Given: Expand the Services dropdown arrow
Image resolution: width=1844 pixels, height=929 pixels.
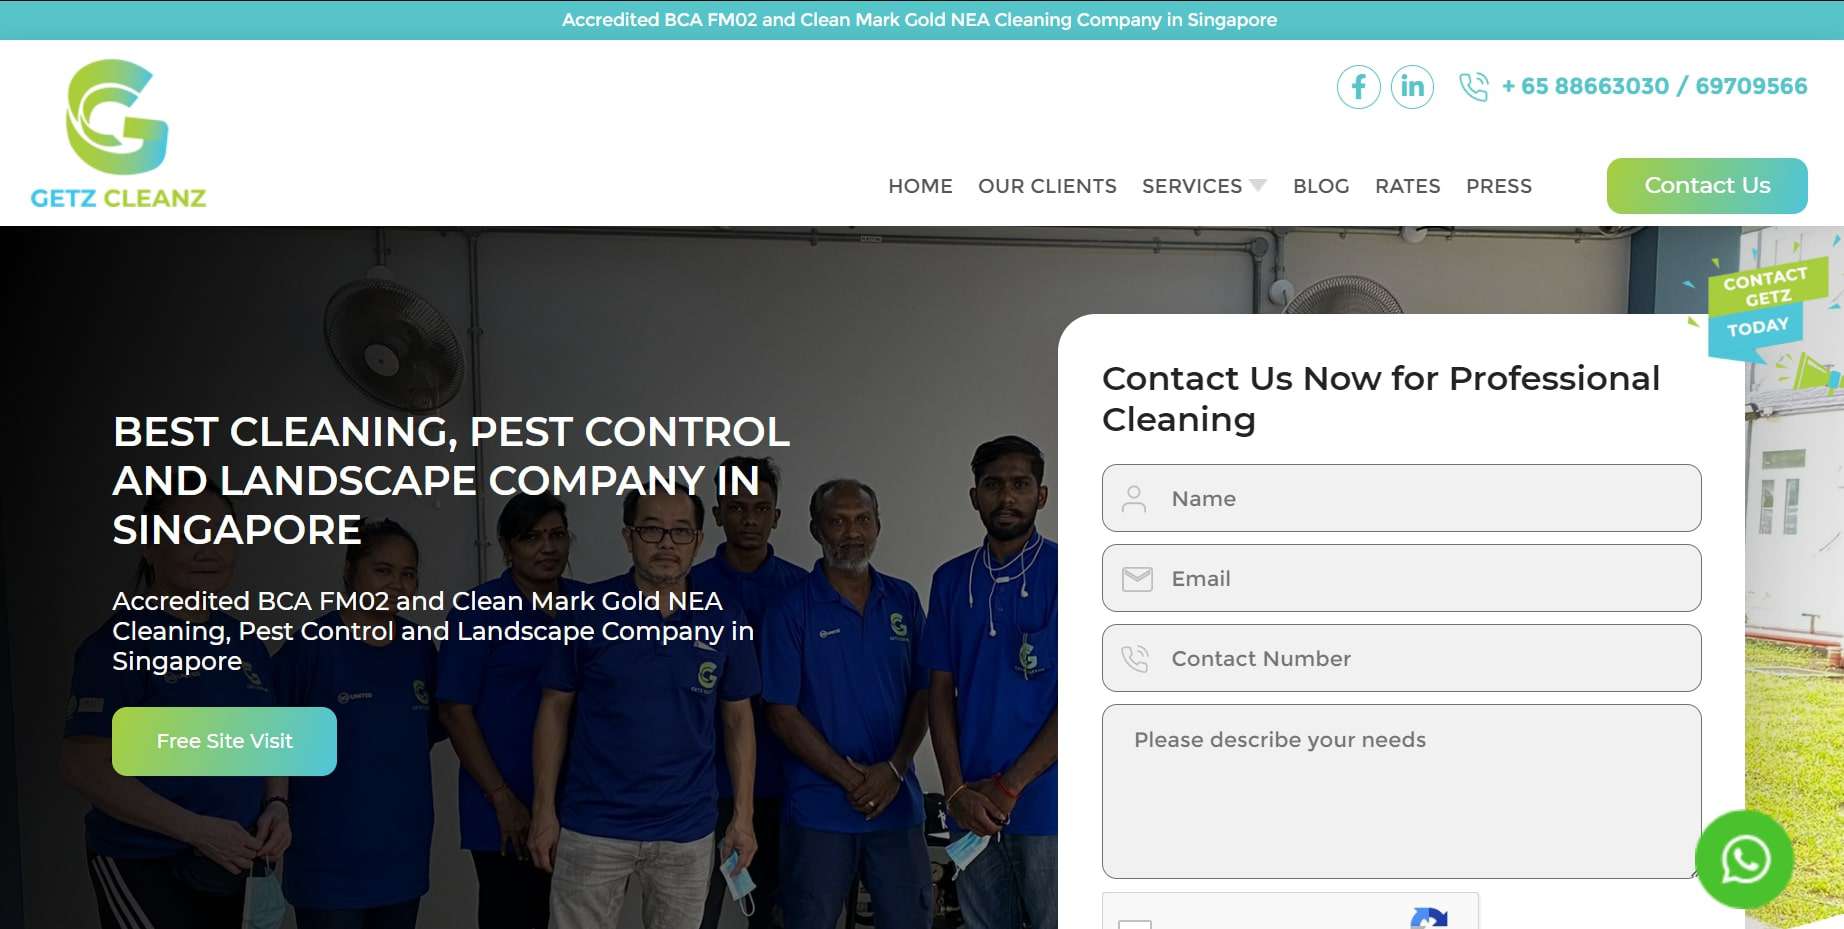Looking at the screenshot, I should pyautogui.click(x=1258, y=185).
